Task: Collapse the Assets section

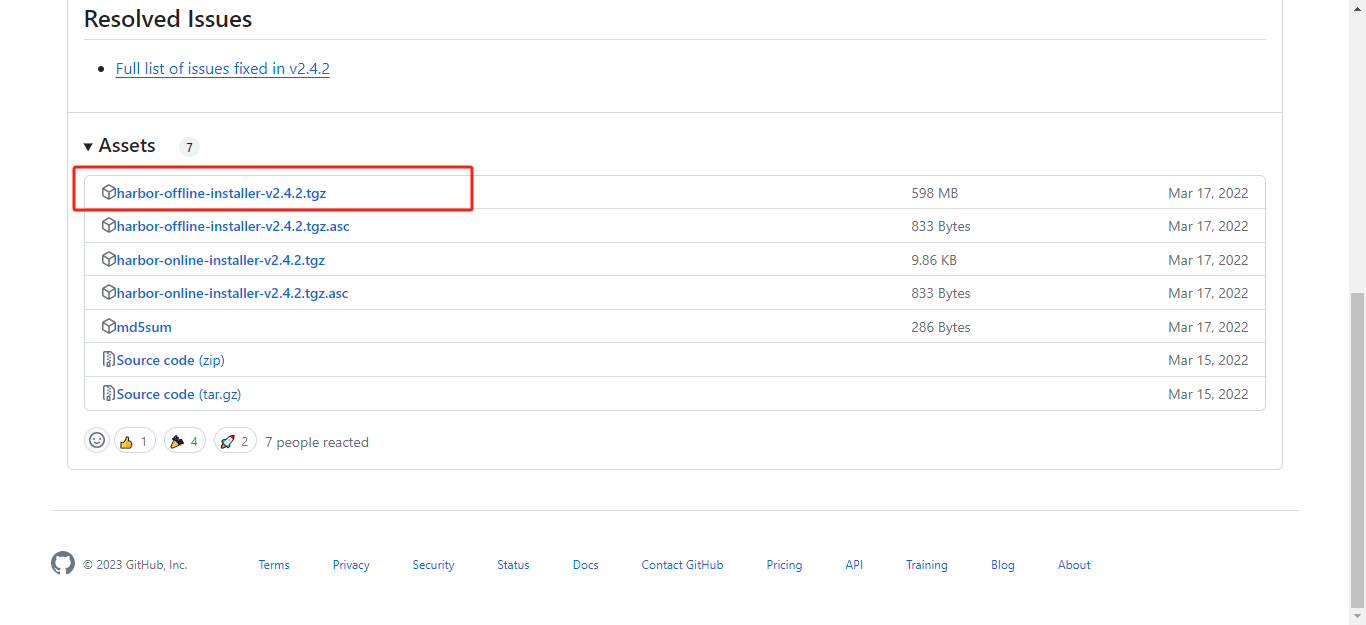Action: tap(120, 146)
